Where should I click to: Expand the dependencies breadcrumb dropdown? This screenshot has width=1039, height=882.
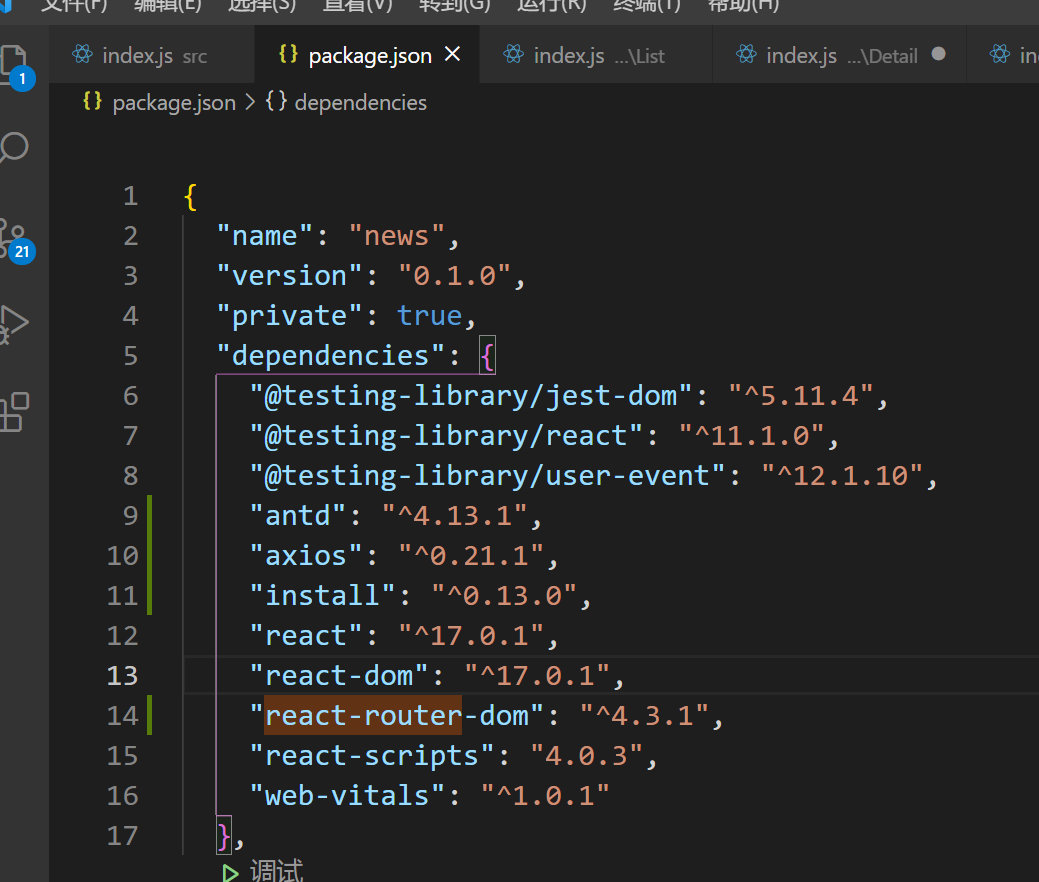point(360,103)
